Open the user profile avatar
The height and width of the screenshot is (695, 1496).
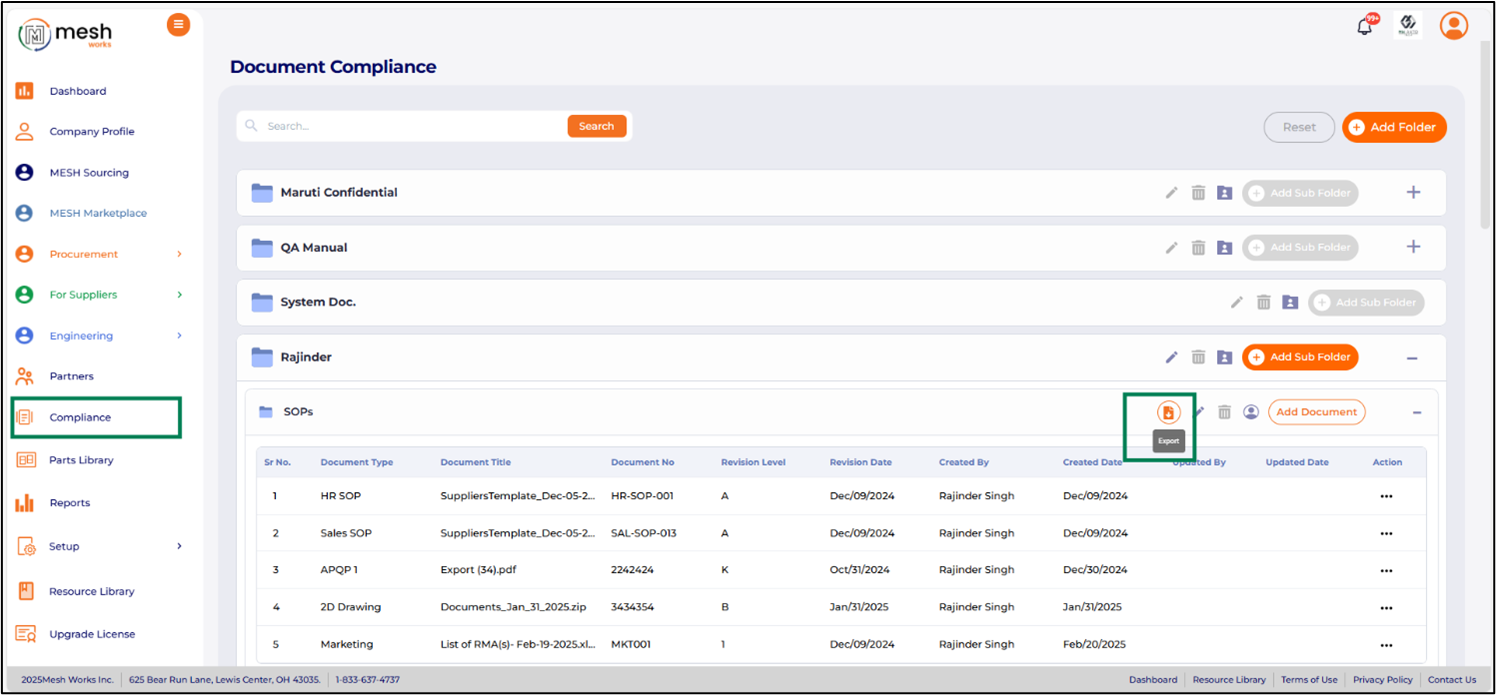1453,26
